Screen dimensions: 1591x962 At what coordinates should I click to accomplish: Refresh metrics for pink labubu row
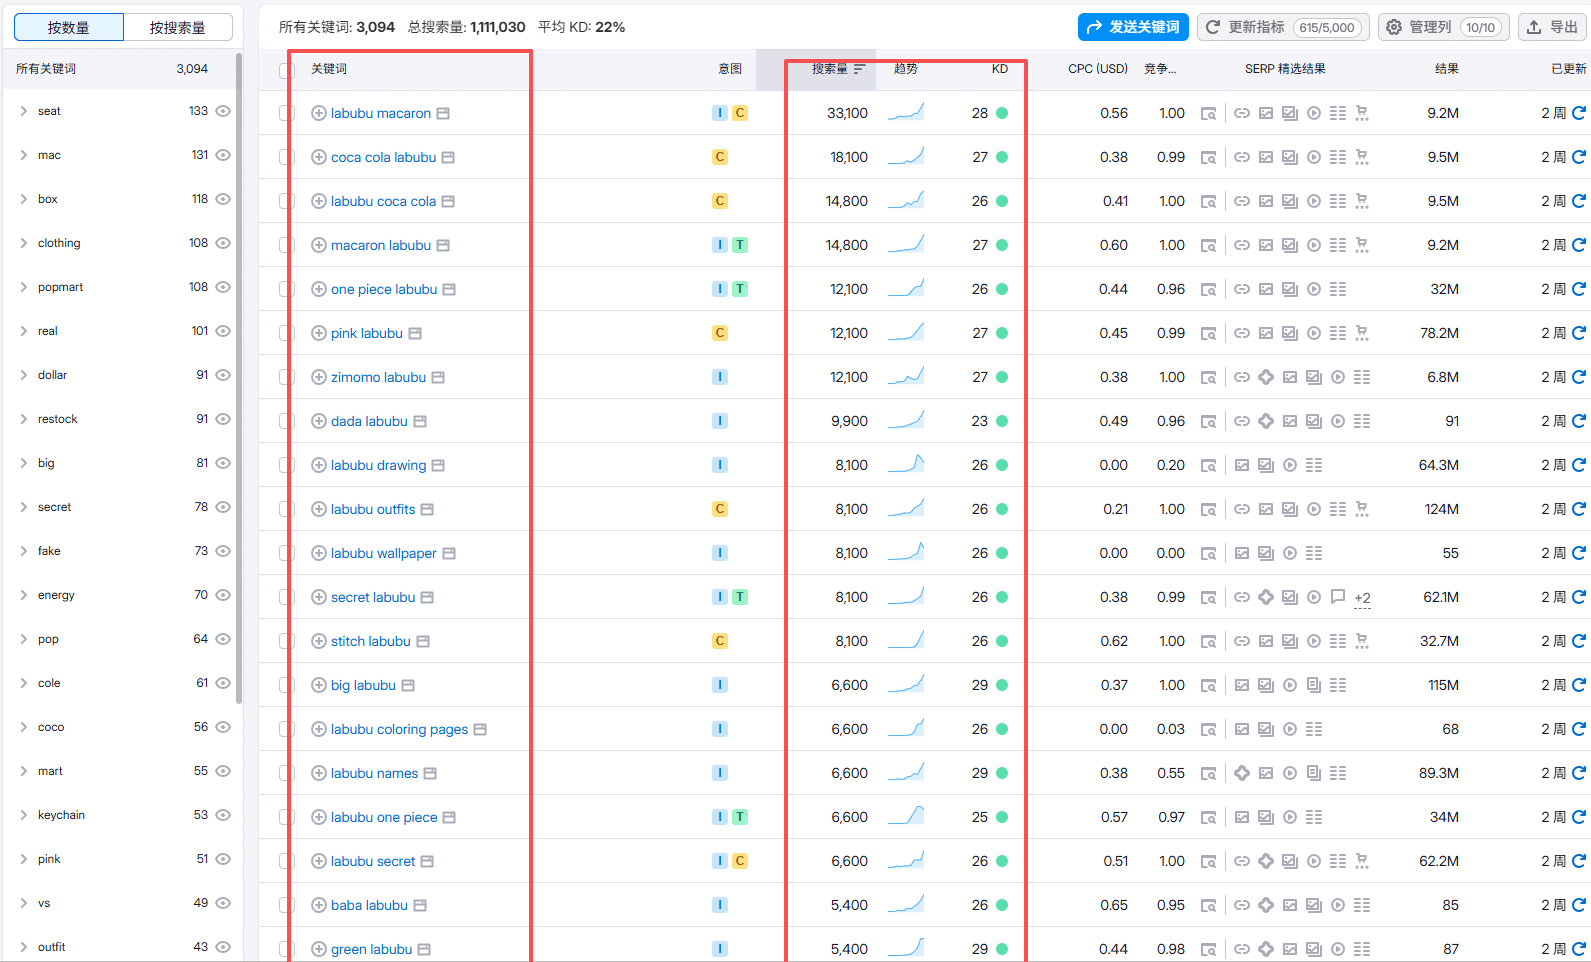[1579, 333]
